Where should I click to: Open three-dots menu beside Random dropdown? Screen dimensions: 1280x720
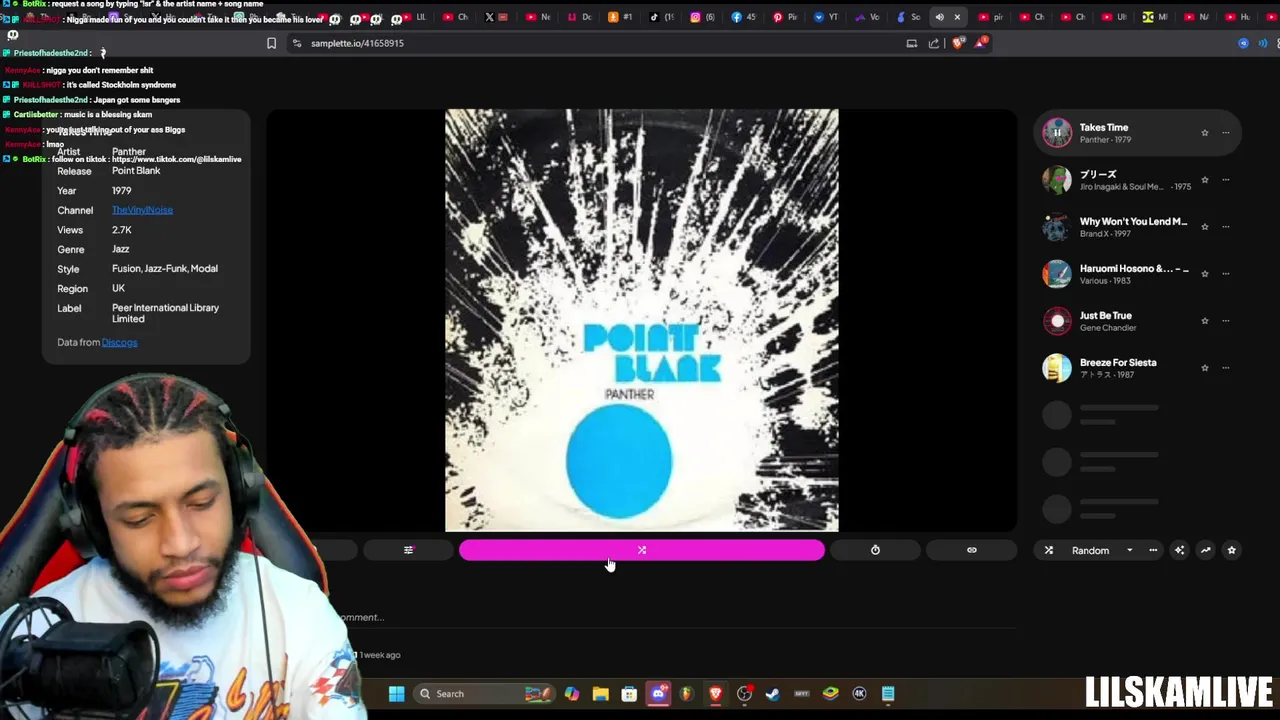click(x=1153, y=550)
